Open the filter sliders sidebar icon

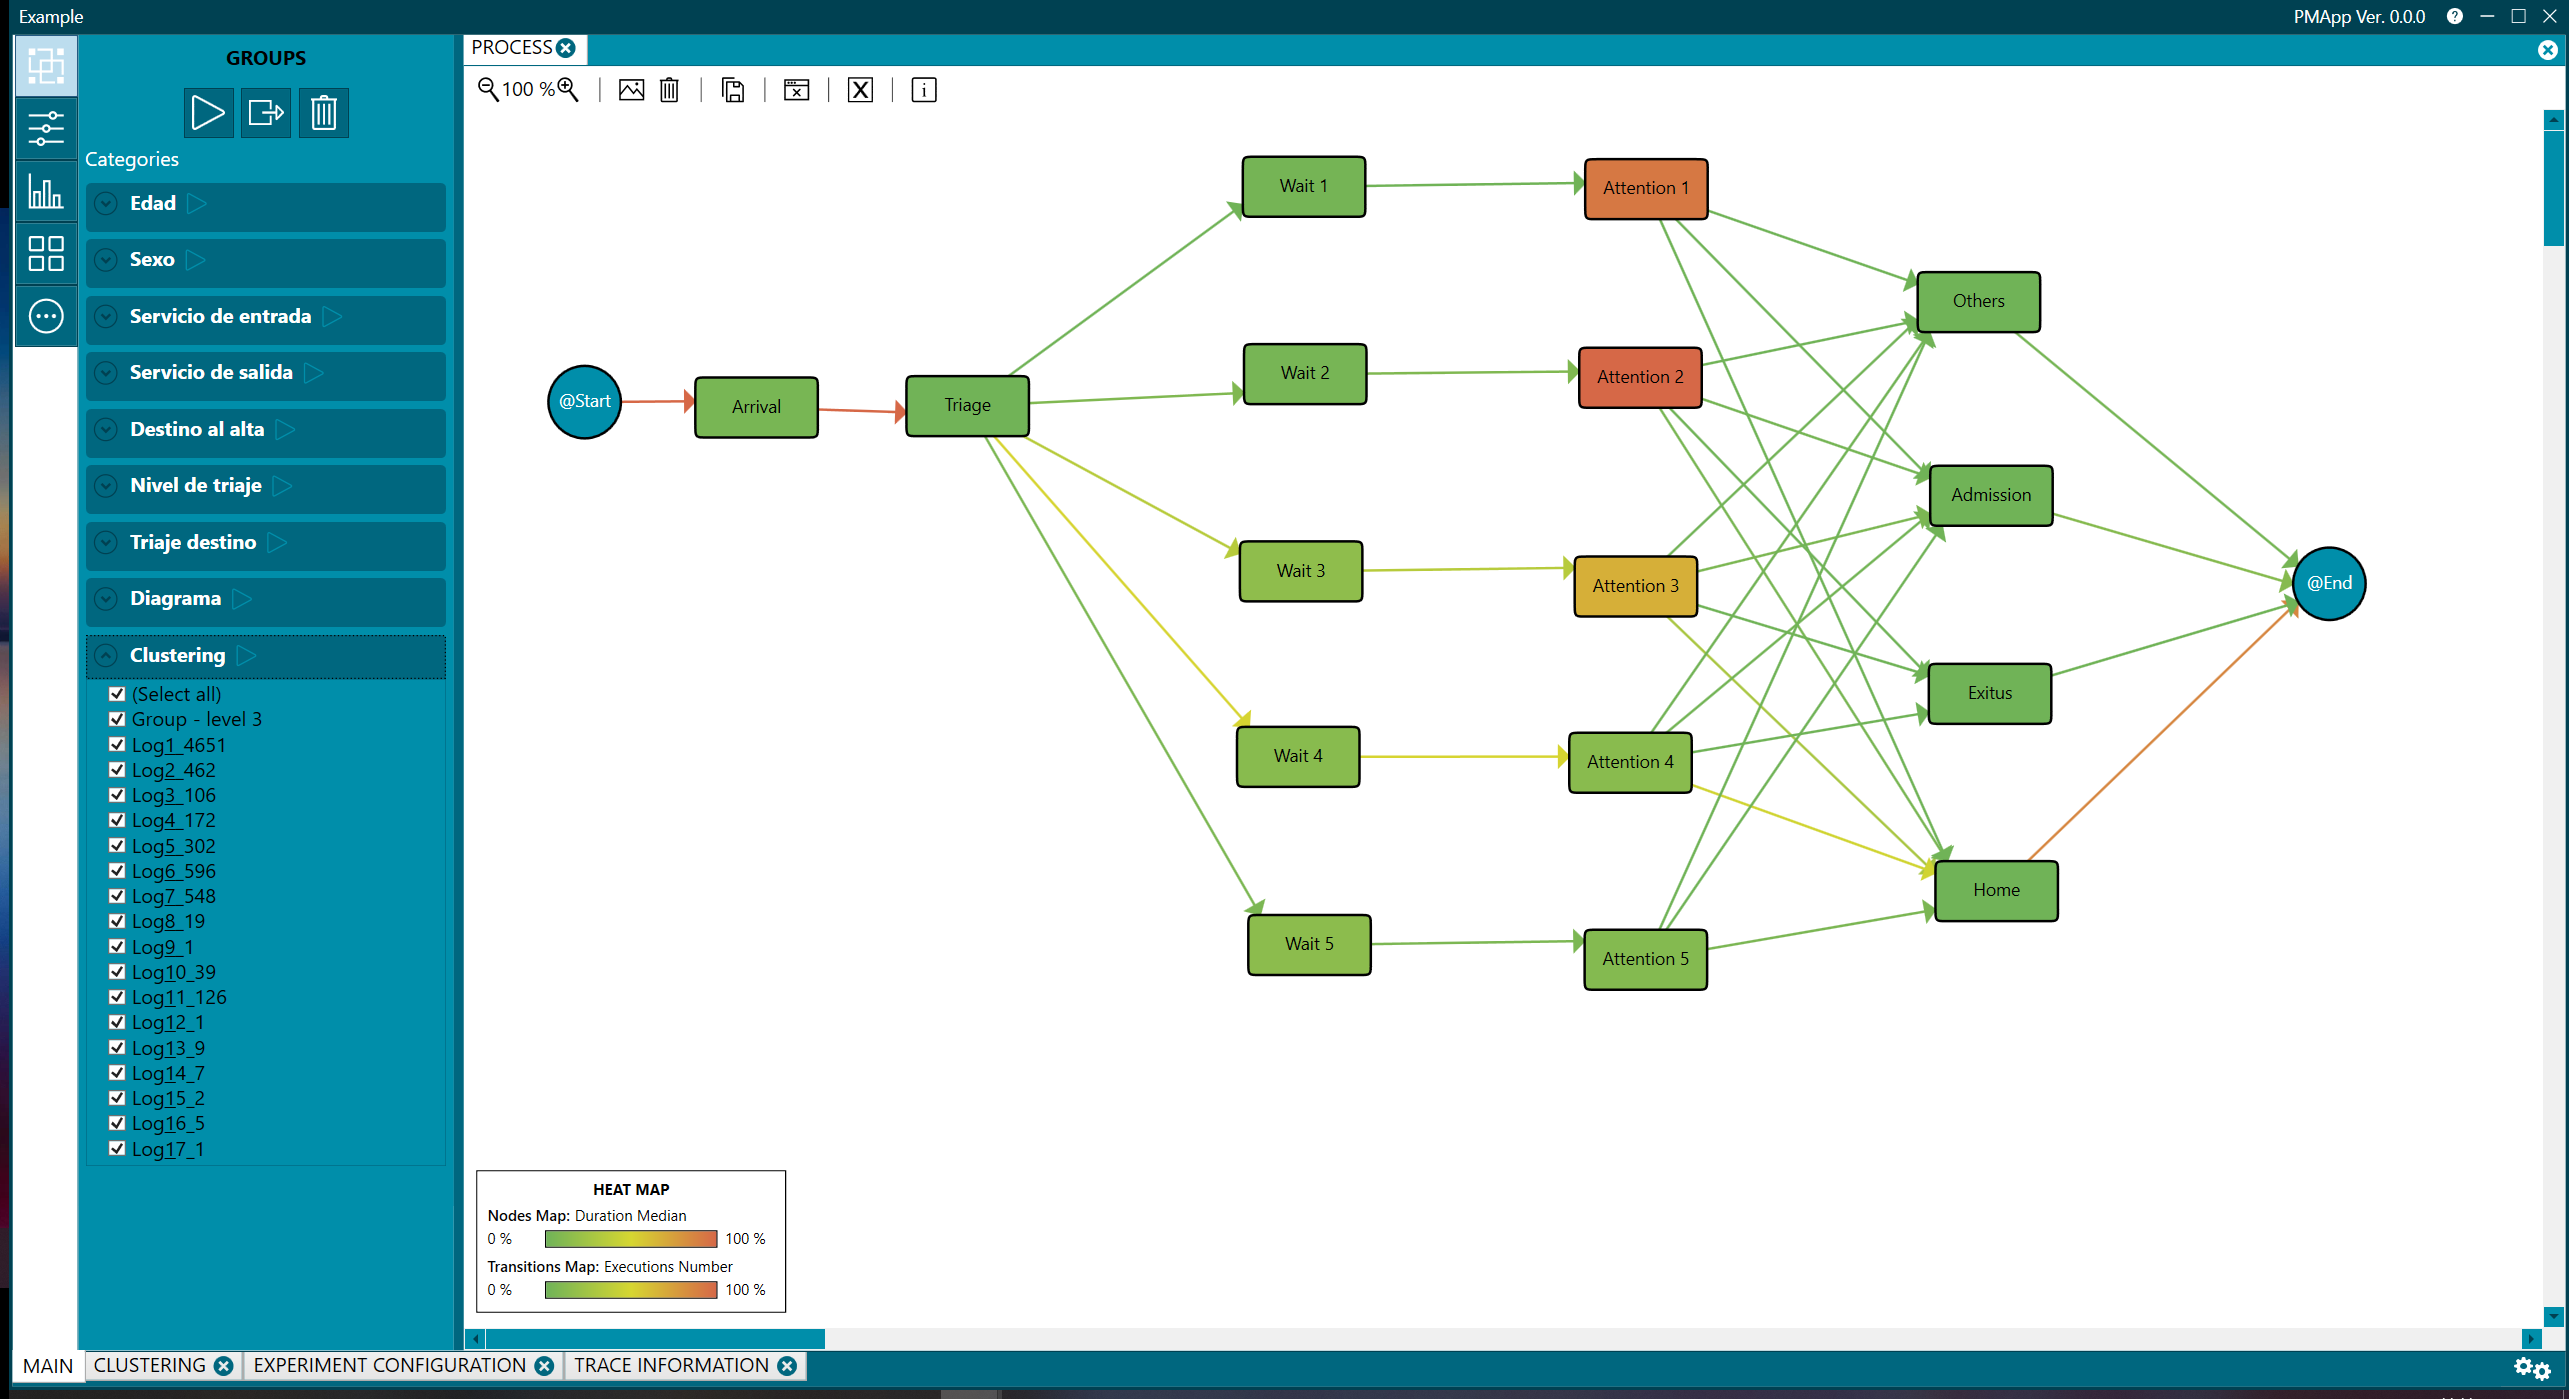tap(46, 129)
